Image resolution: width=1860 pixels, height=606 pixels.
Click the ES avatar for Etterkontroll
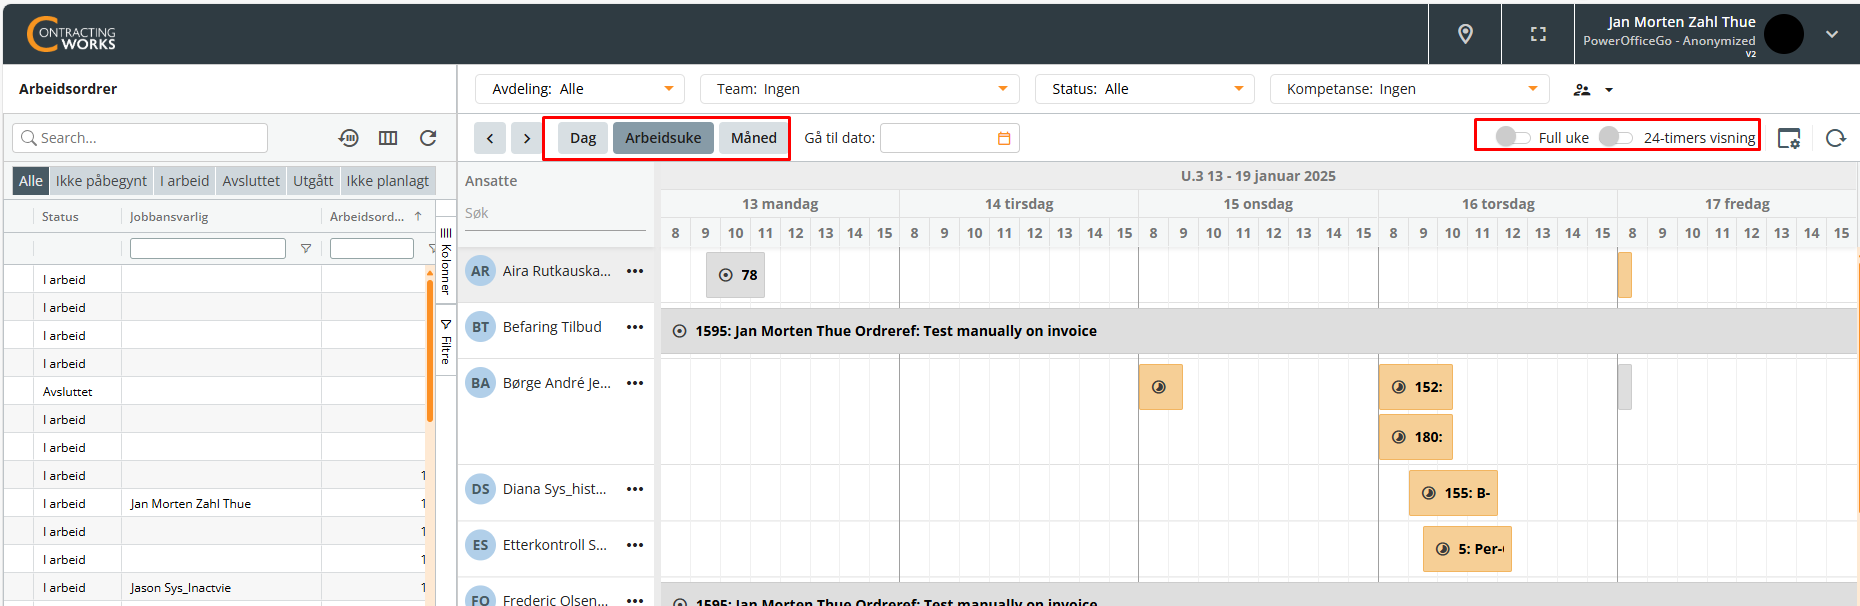pos(481,545)
